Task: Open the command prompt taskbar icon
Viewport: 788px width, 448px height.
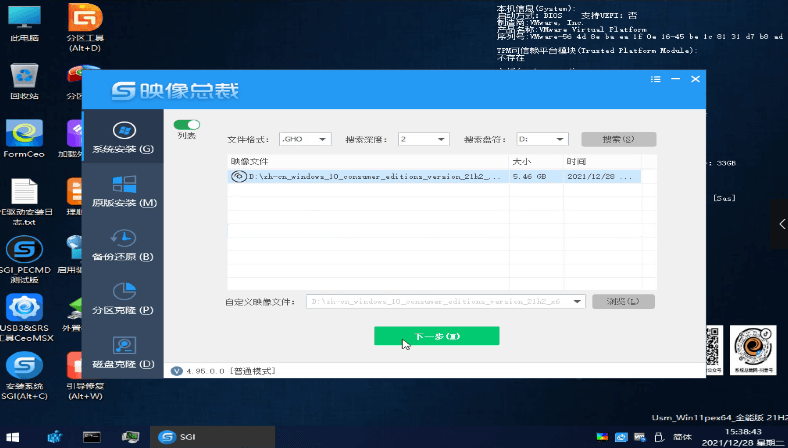Action: [92, 437]
